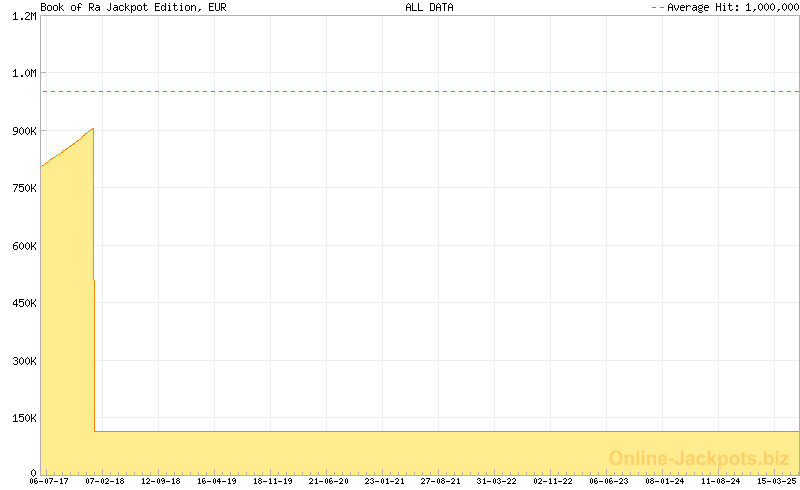The image size is (800, 490).
Task: Click the Online-Jackpots.biz watermark
Action: pyautogui.click(x=699, y=459)
